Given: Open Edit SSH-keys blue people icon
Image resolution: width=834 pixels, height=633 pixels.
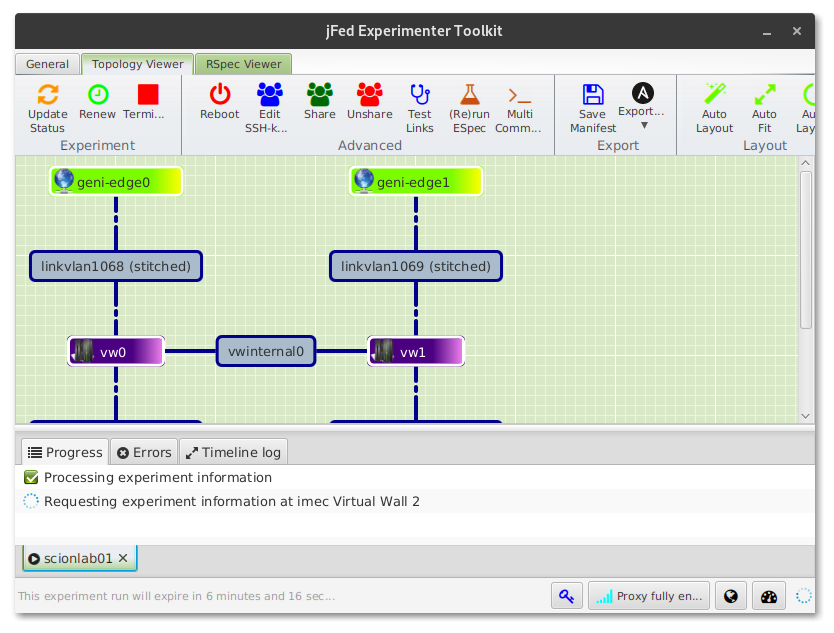Looking at the screenshot, I should click(x=270, y=95).
